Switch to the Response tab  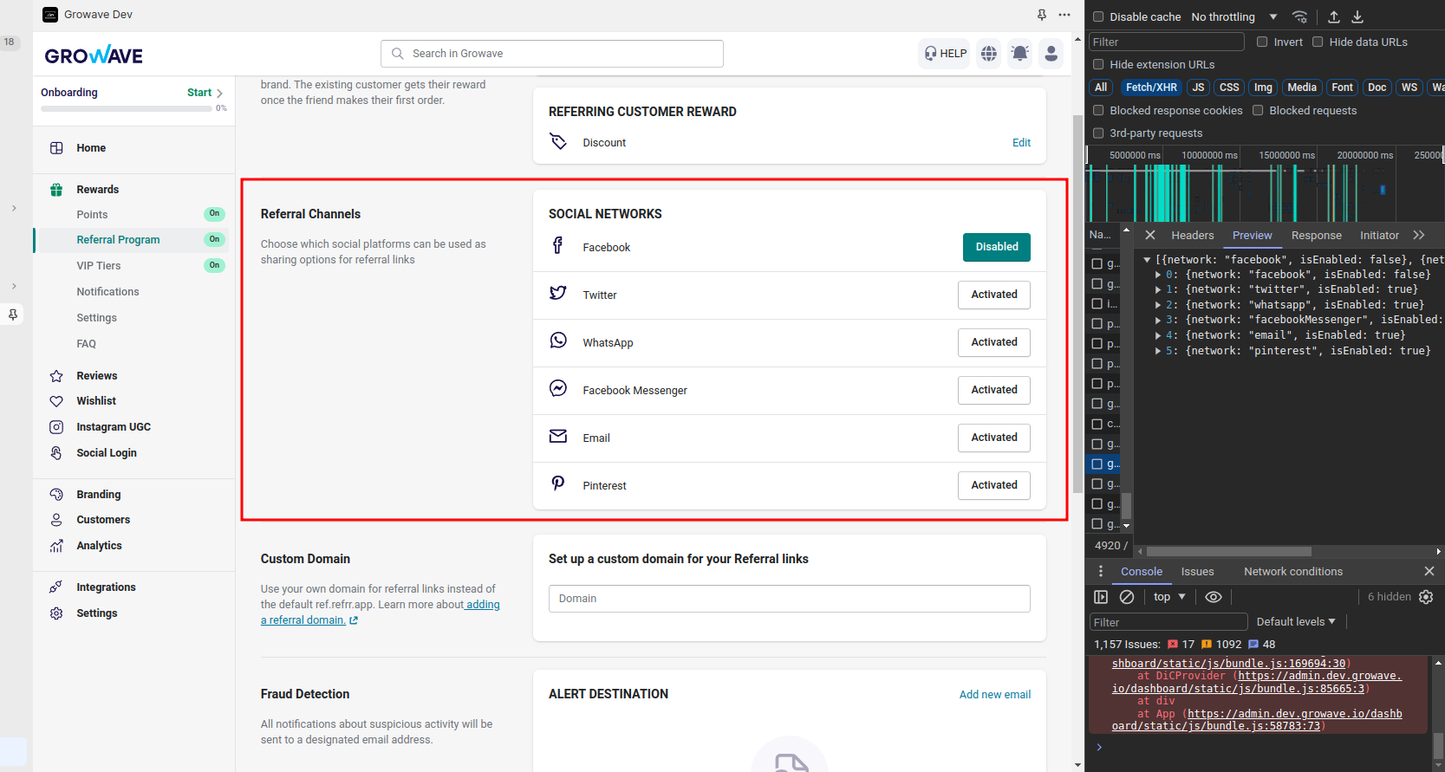click(1316, 235)
